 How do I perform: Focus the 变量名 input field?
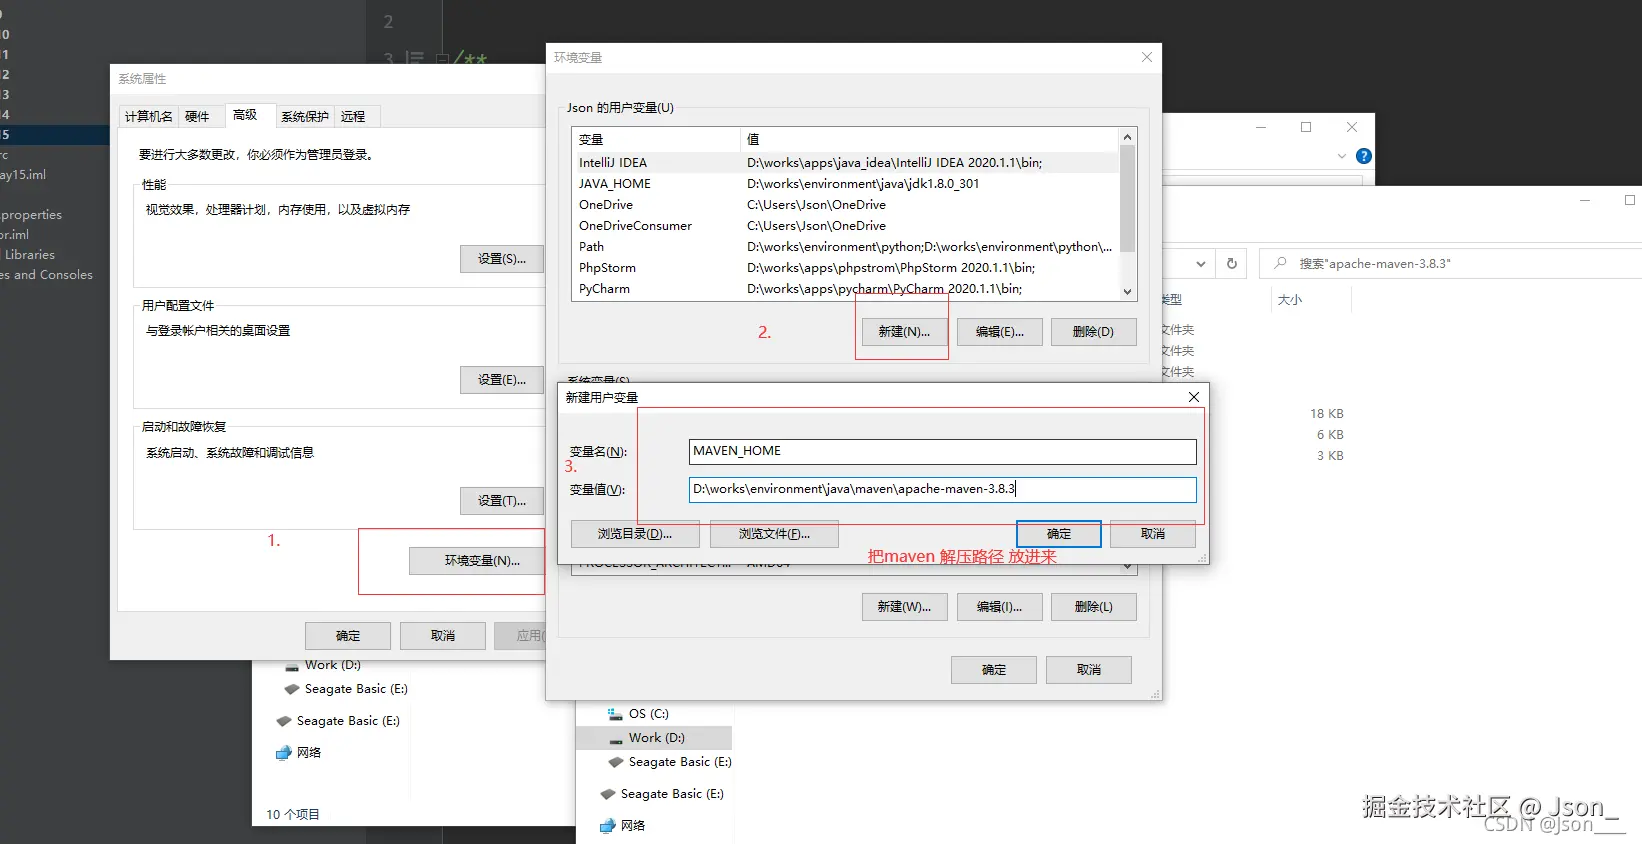click(x=942, y=451)
